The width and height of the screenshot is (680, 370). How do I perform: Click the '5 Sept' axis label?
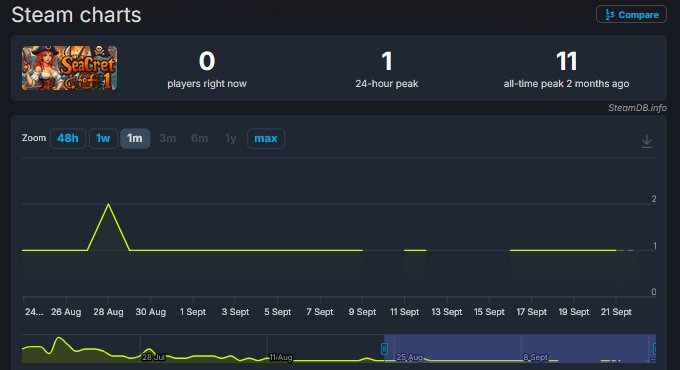click(278, 312)
